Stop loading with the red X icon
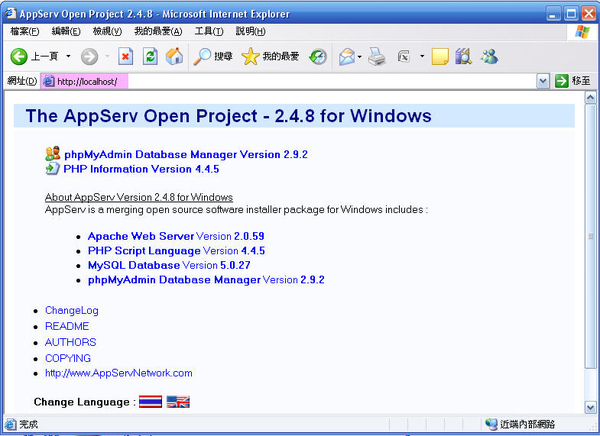Image resolution: width=600 pixels, height=436 pixels. click(126, 57)
